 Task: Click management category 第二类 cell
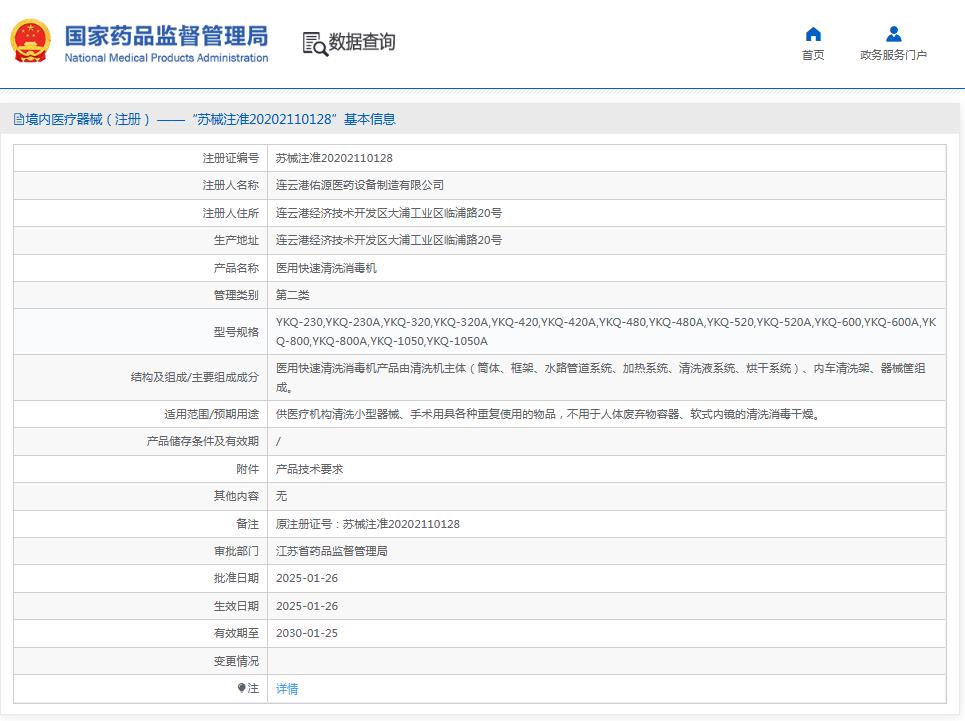(x=289, y=295)
